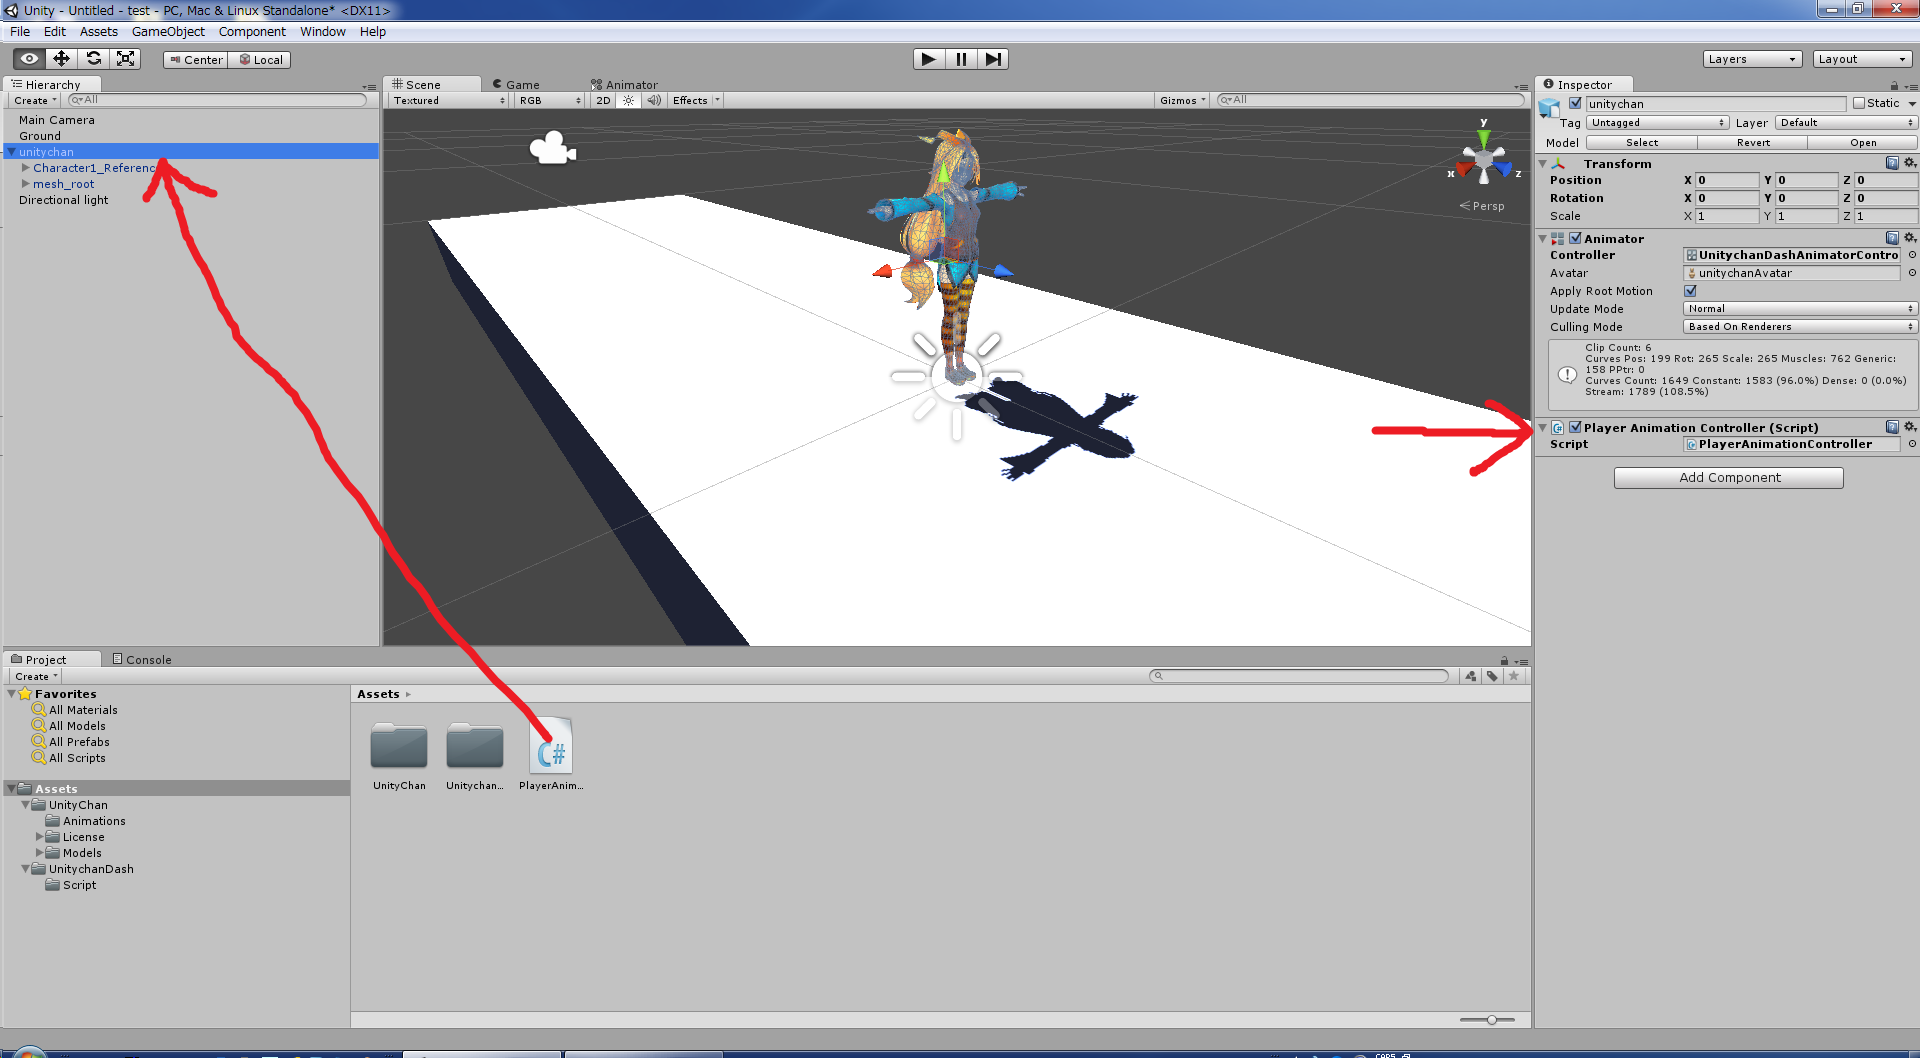
Task: Click search by label icon in Project
Action: 1492,676
